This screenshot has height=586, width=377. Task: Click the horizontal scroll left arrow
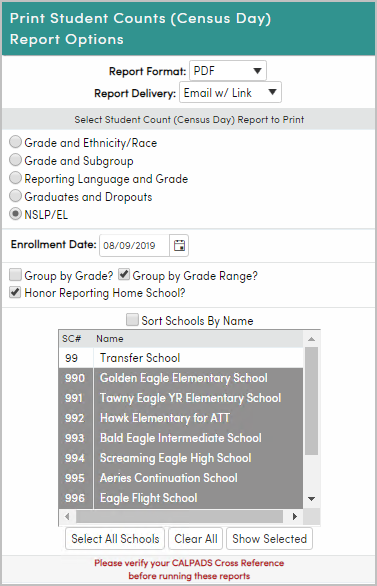[x=67, y=516]
